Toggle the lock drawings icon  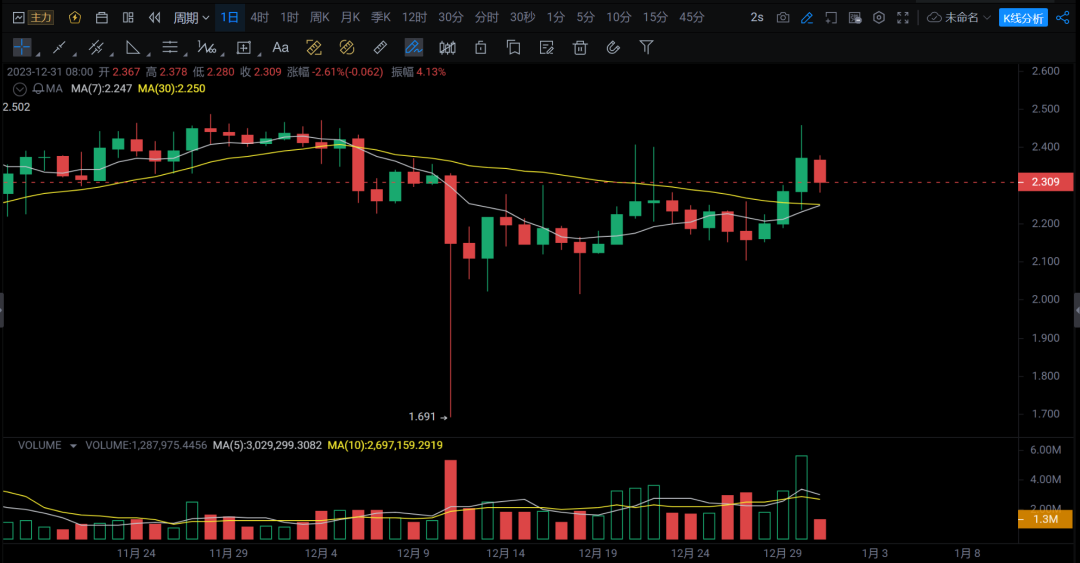pyautogui.click(x=481, y=47)
